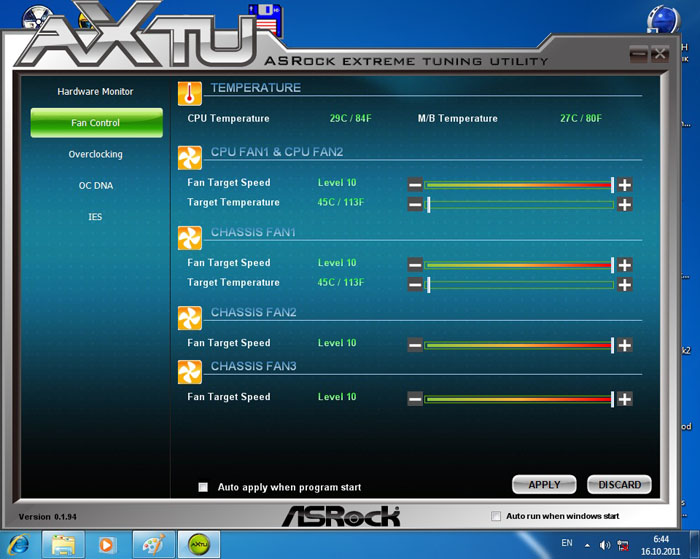Decrease Chassis Fan1 target speed with minus
This screenshot has height=559, width=700.
(x=415, y=265)
